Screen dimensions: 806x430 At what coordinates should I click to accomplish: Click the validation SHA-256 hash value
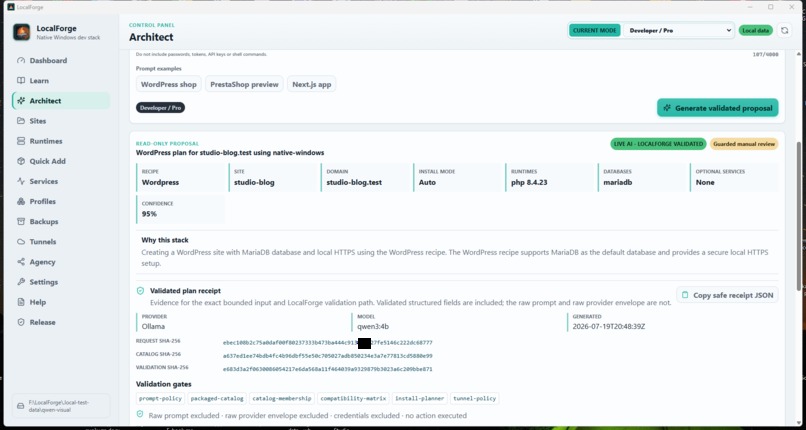click(x=327, y=369)
